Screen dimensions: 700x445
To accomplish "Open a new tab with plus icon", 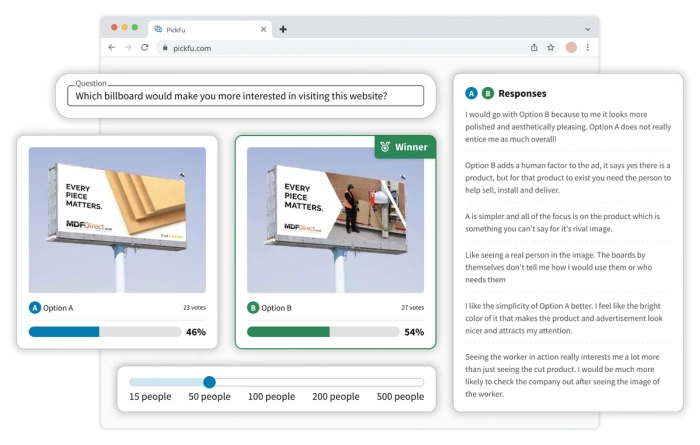I will point(283,29).
